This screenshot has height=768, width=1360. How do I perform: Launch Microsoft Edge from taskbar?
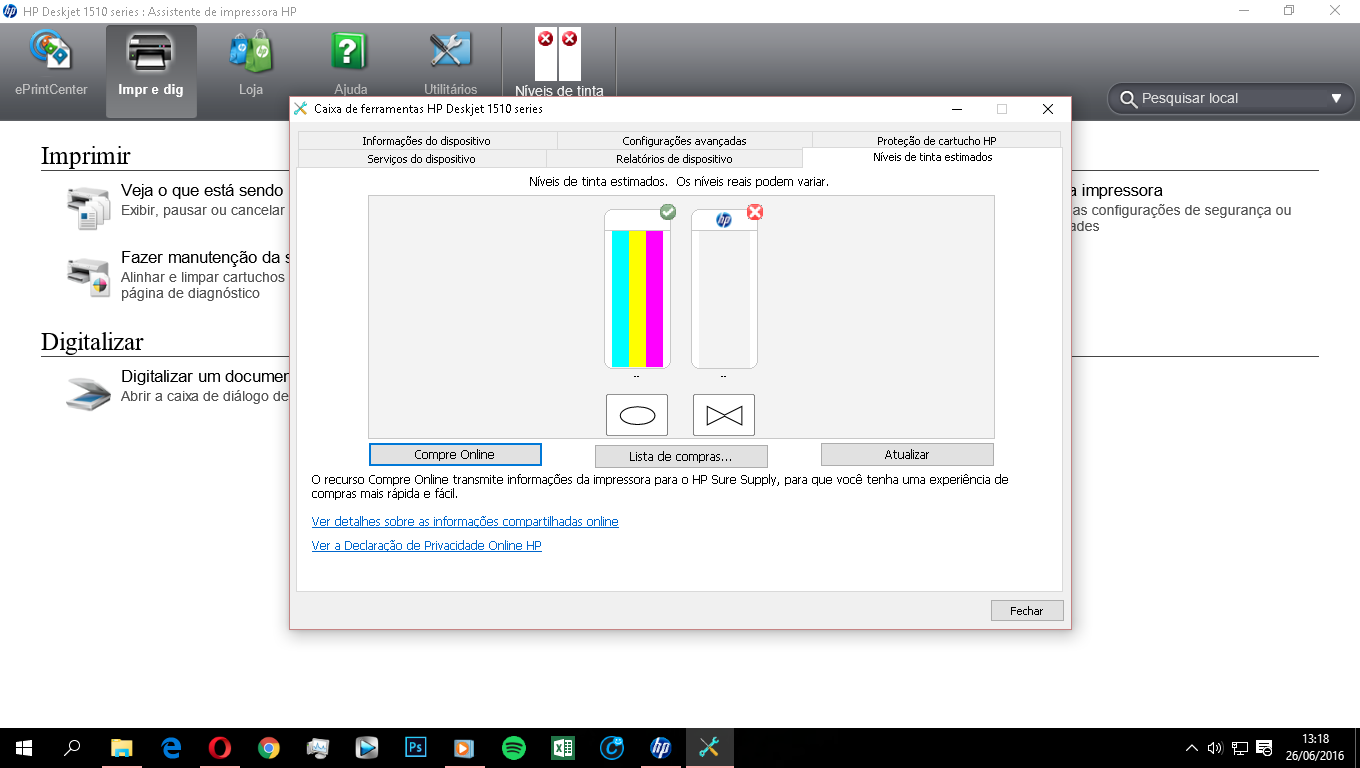[x=170, y=747]
